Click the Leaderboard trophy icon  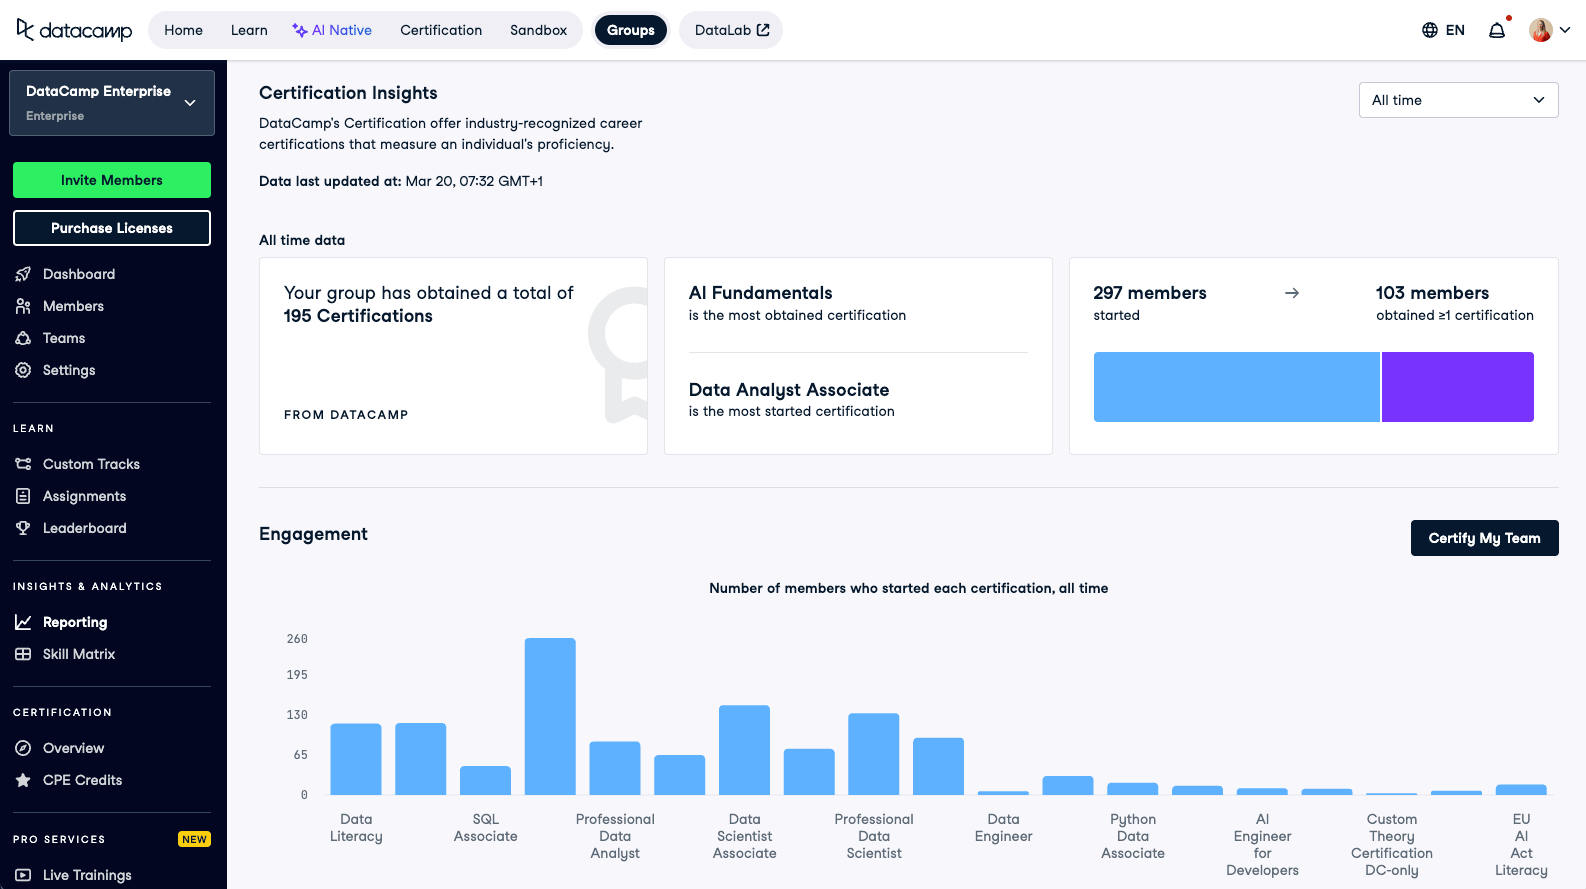coord(23,528)
